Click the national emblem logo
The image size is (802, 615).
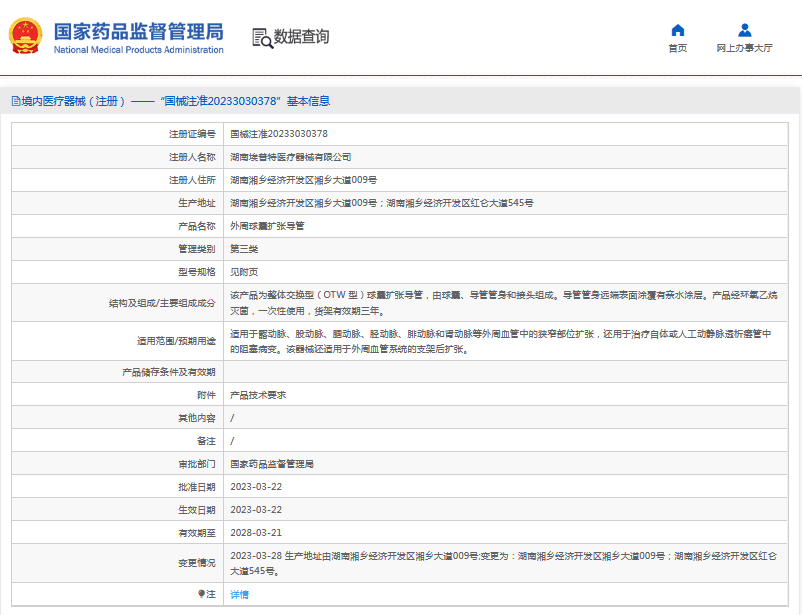(25, 36)
